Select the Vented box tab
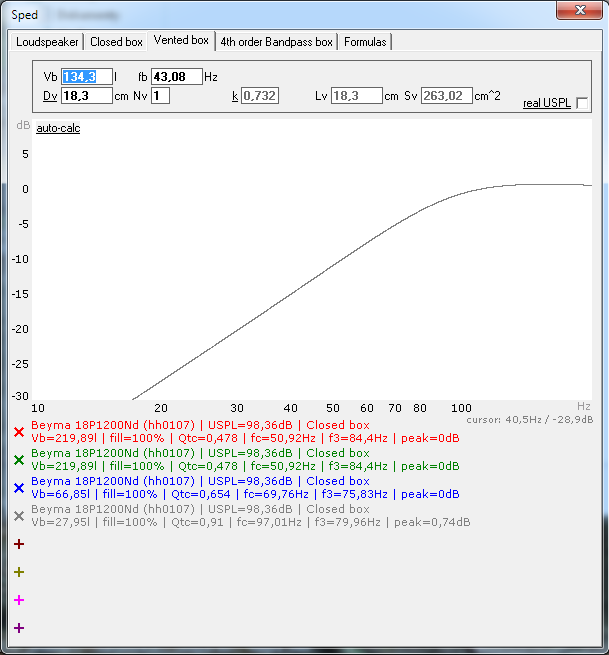The width and height of the screenshot is (609, 655). 181,40
